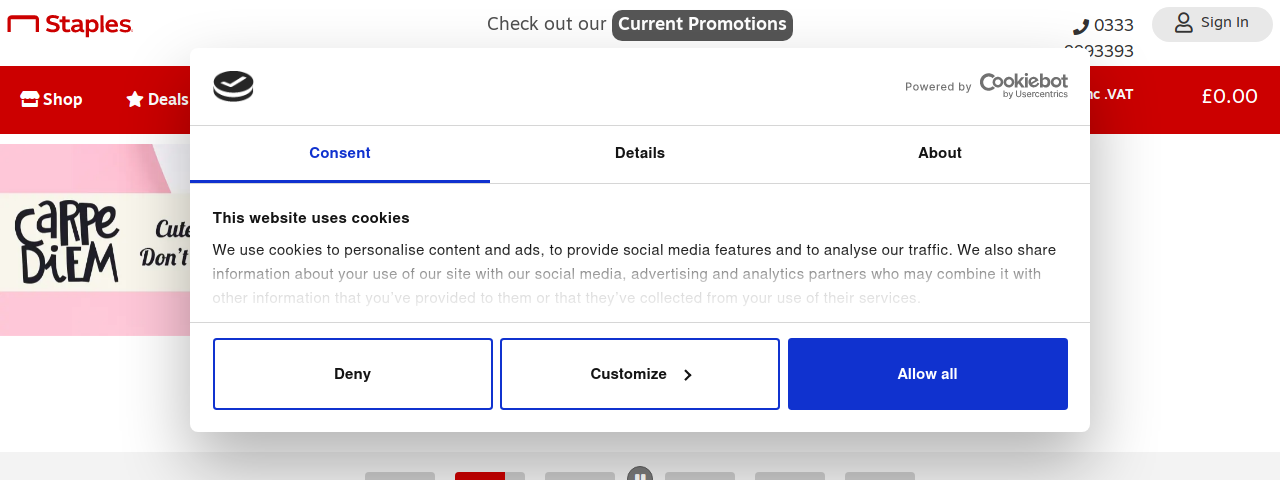Image resolution: width=1280 pixels, height=480 pixels.
Task: Click Allow all cookies button
Action: 928,374
